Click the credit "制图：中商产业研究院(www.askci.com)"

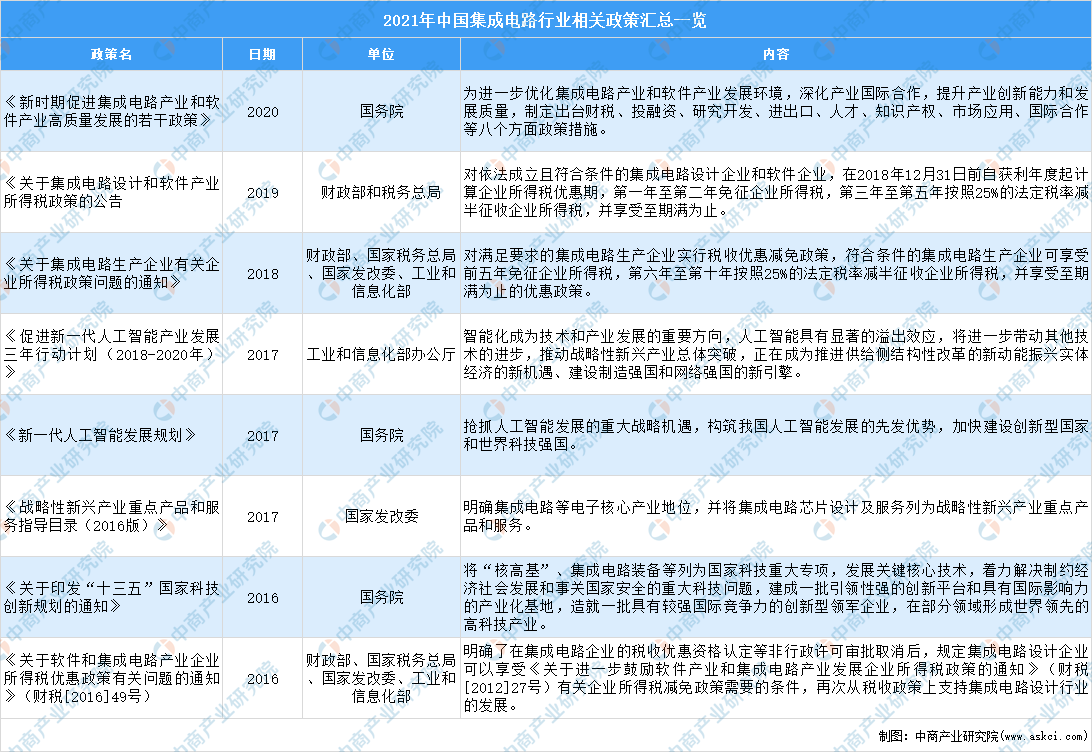[x=983, y=736]
